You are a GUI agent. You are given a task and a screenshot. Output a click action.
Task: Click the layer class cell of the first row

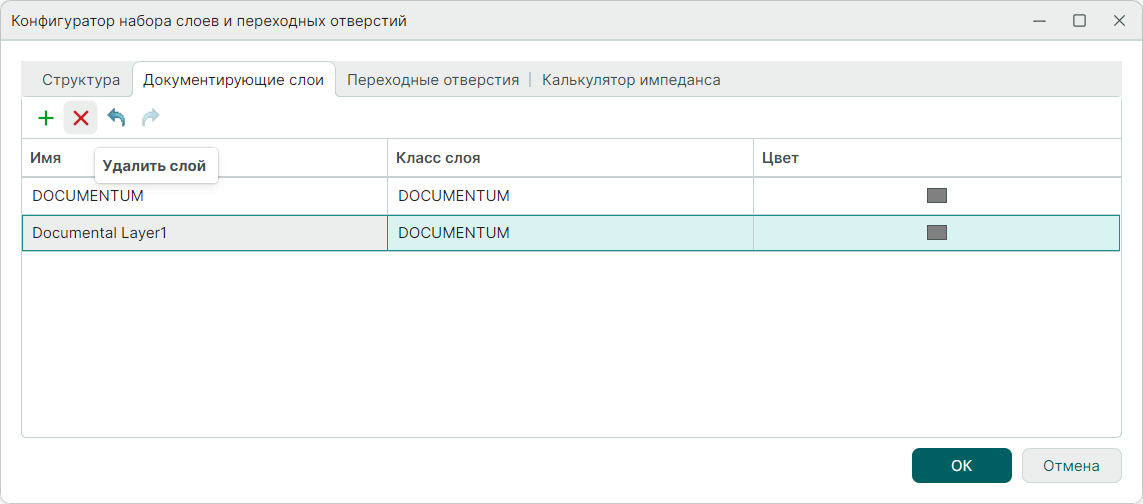click(x=454, y=196)
